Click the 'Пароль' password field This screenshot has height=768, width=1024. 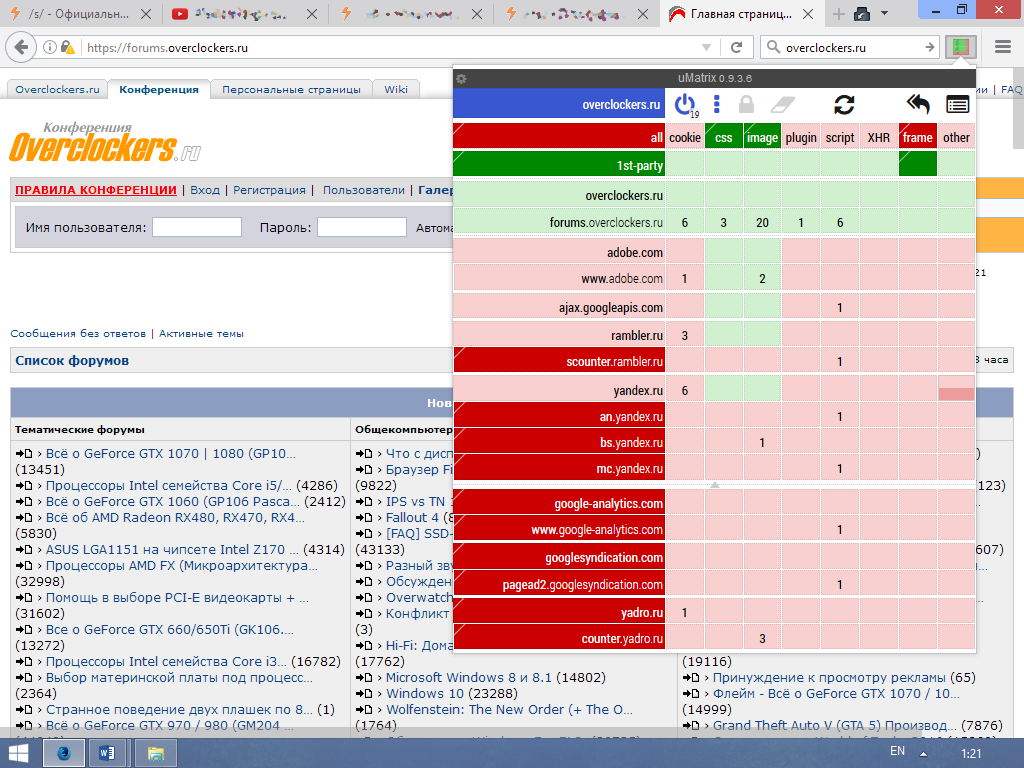[x=362, y=227]
